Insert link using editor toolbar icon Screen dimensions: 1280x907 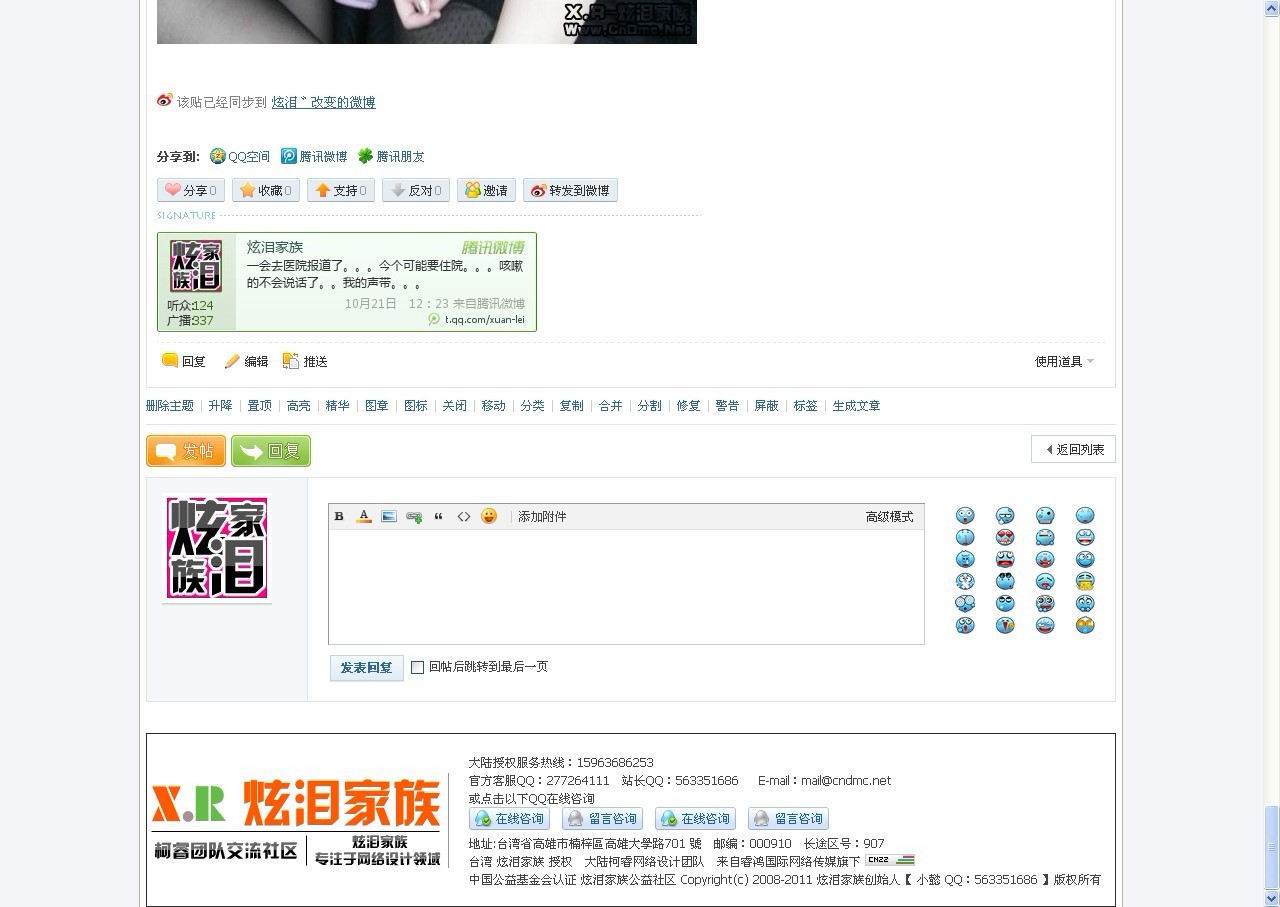414,517
